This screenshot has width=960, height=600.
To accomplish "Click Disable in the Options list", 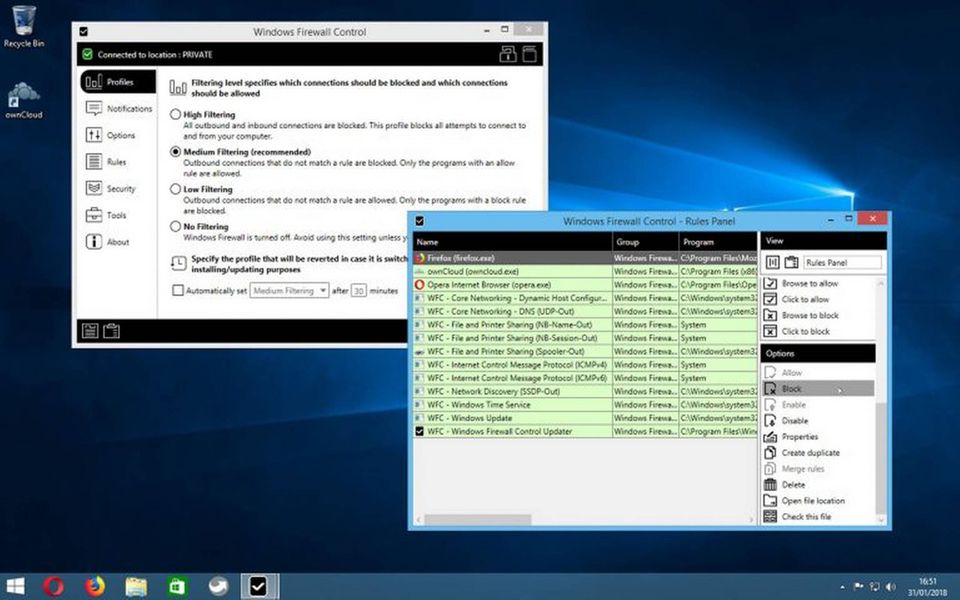I will pyautogui.click(x=794, y=421).
